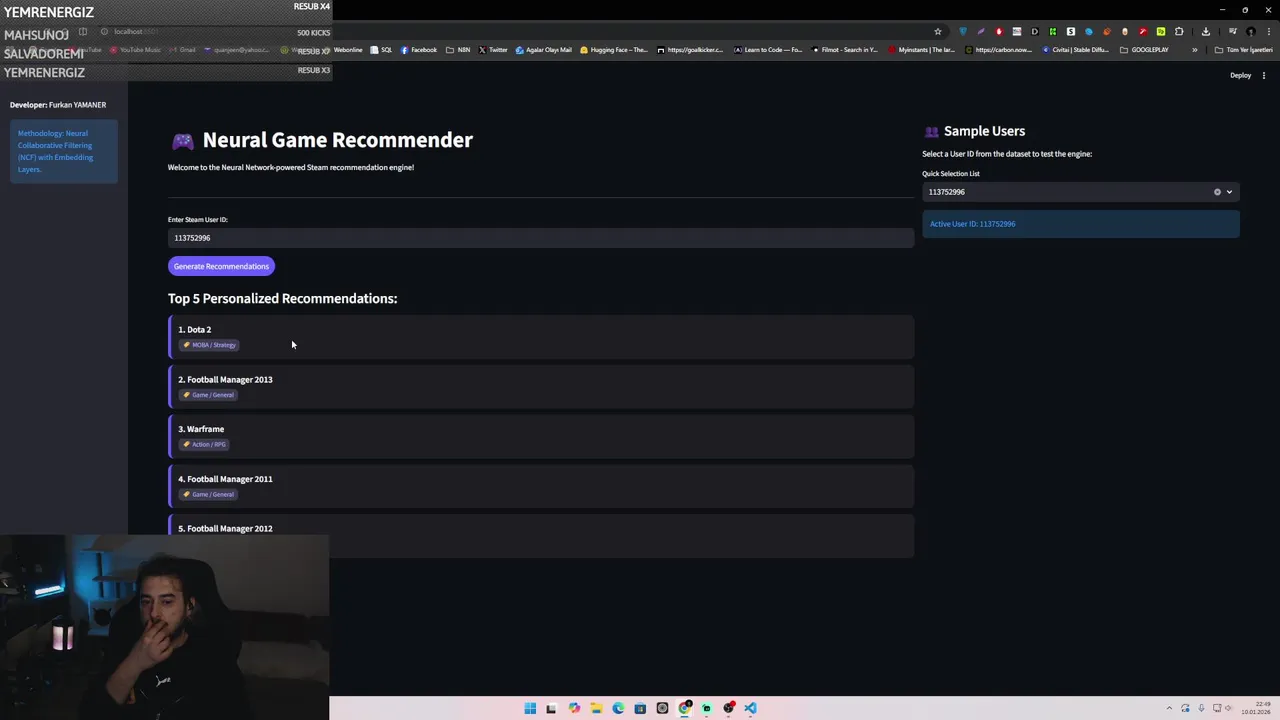Image resolution: width=1280 pixels, height=720 pixels.
Task: Open the Hugging Face bookmark
Action: 614,50
